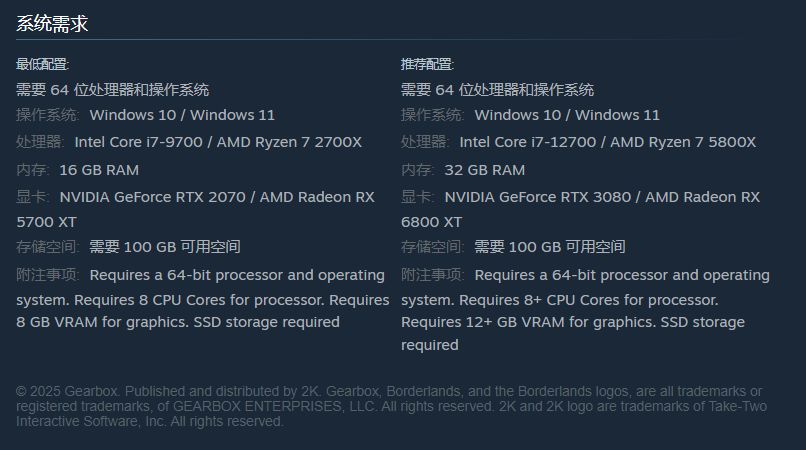Viewport: 806px width, 450px height.
Task: Click minimum 附注事项 notes label
Action: 47,275
